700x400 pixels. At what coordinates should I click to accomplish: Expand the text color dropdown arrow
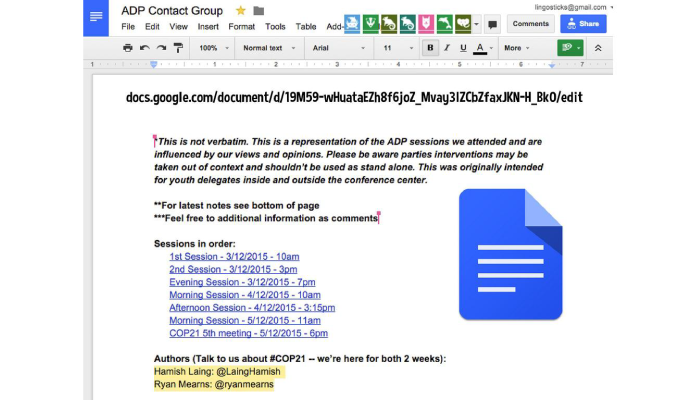tap(492, 48)
